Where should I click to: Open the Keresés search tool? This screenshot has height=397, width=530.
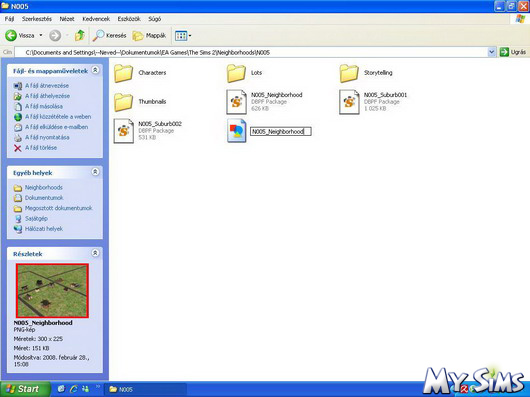pyautogui.click(x=109, y=35)
